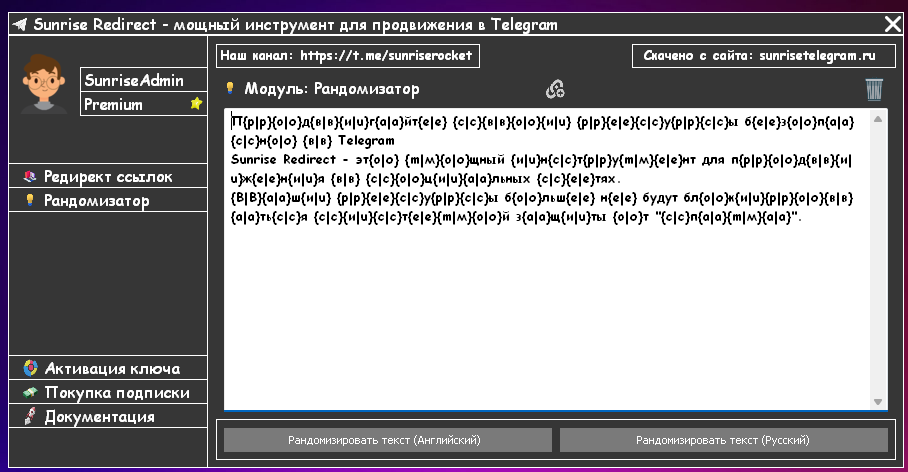Open the t.me/sunriserocket channel link
The height and width of the screenshot is (472, 908).
click(x=386, y=56)
